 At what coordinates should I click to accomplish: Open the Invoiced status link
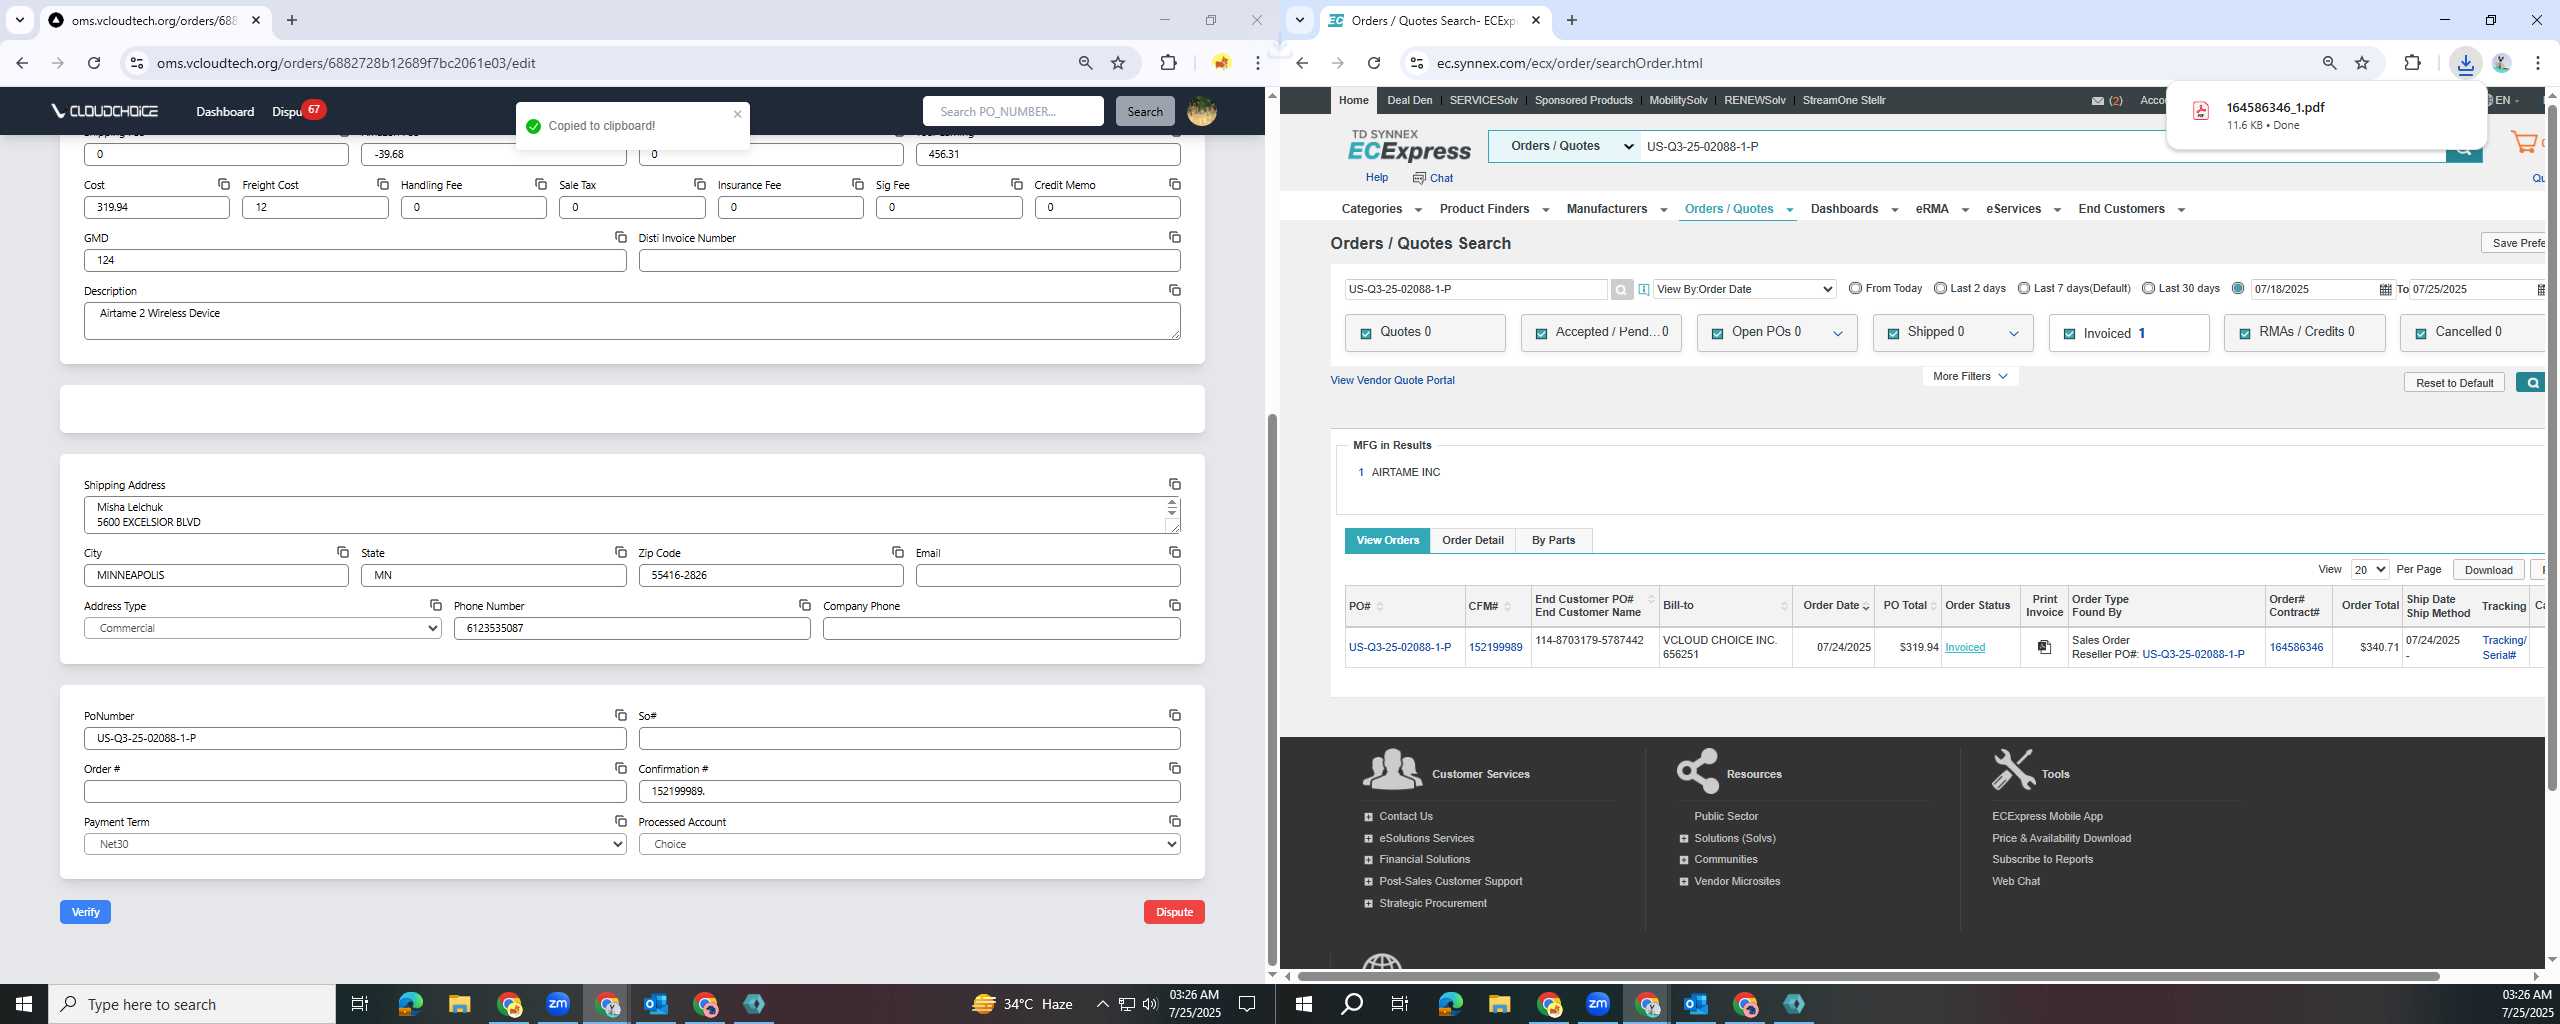pos(1964,647)
